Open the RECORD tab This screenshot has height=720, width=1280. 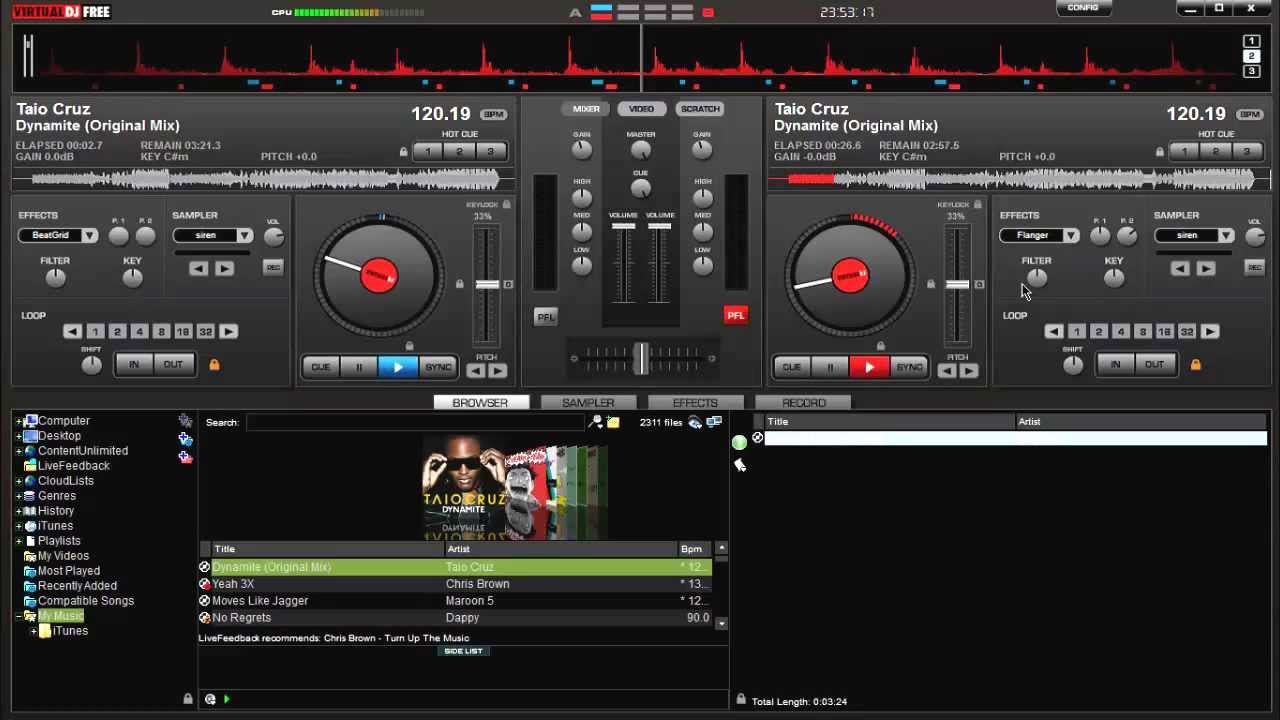click(804, 402)
